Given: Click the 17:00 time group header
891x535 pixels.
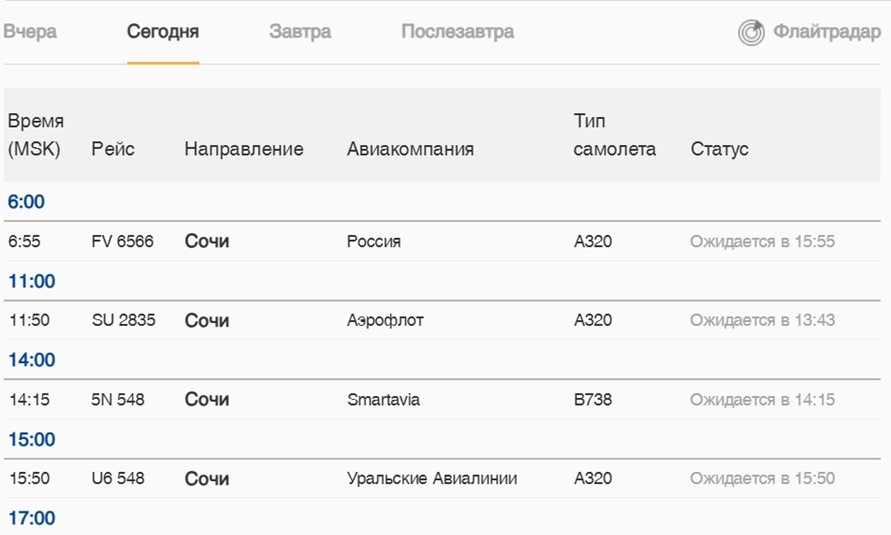Looking at the screenshot, I should click(x=31, y=518).
